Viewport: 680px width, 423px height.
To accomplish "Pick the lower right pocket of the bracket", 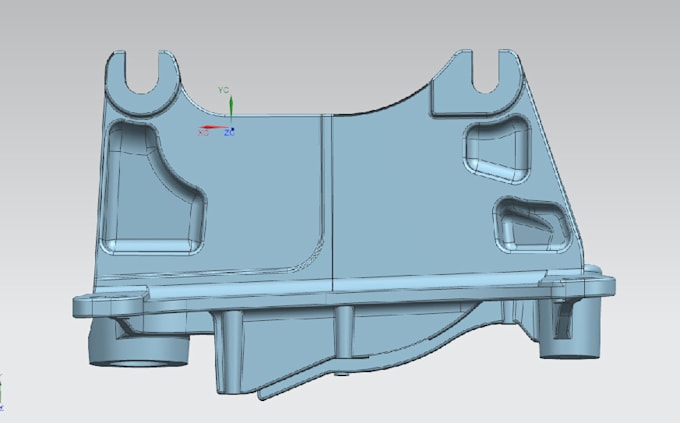I will tap(533, 226).
